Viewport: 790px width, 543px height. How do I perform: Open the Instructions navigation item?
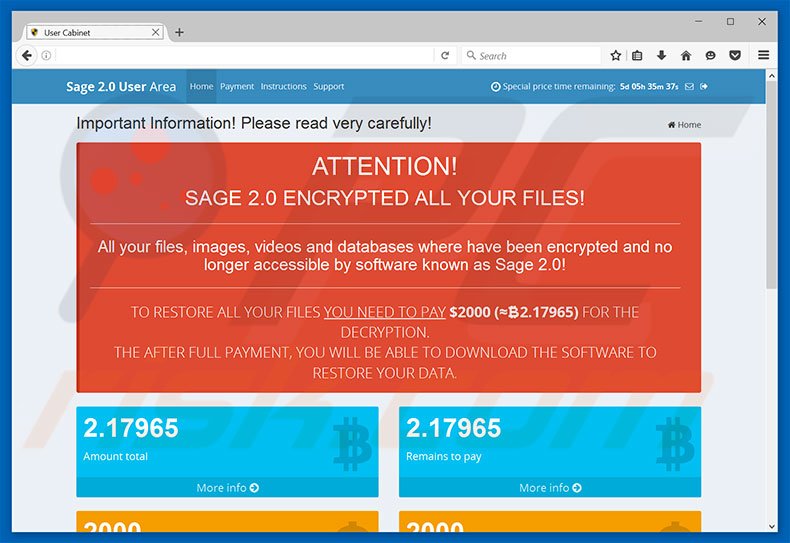(284, 86)
